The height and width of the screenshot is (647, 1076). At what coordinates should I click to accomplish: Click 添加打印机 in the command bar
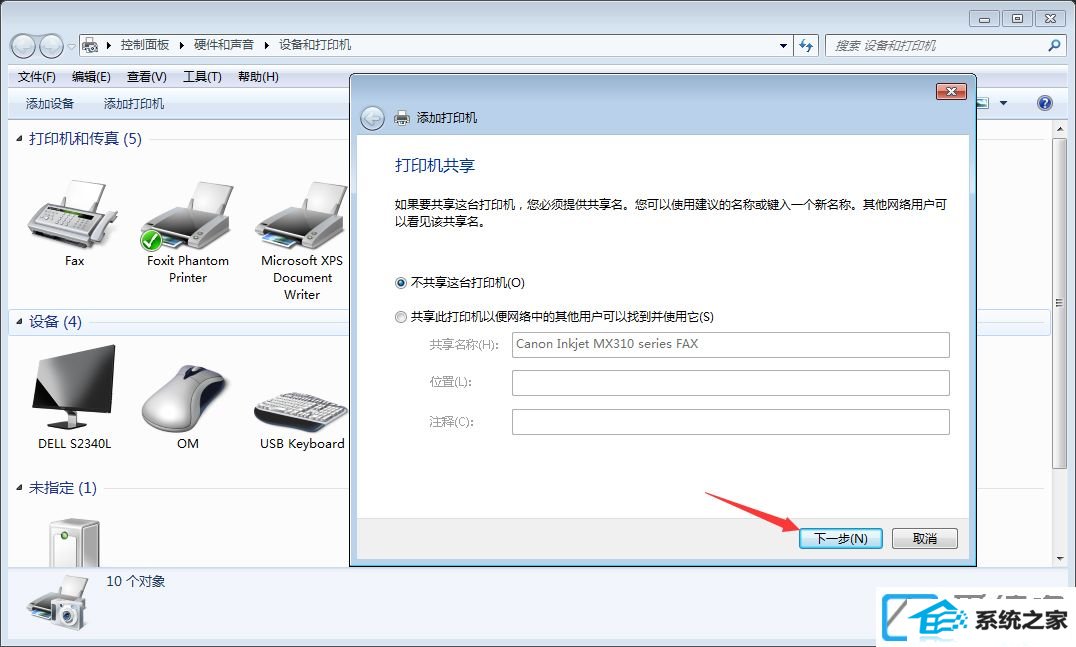134,104
